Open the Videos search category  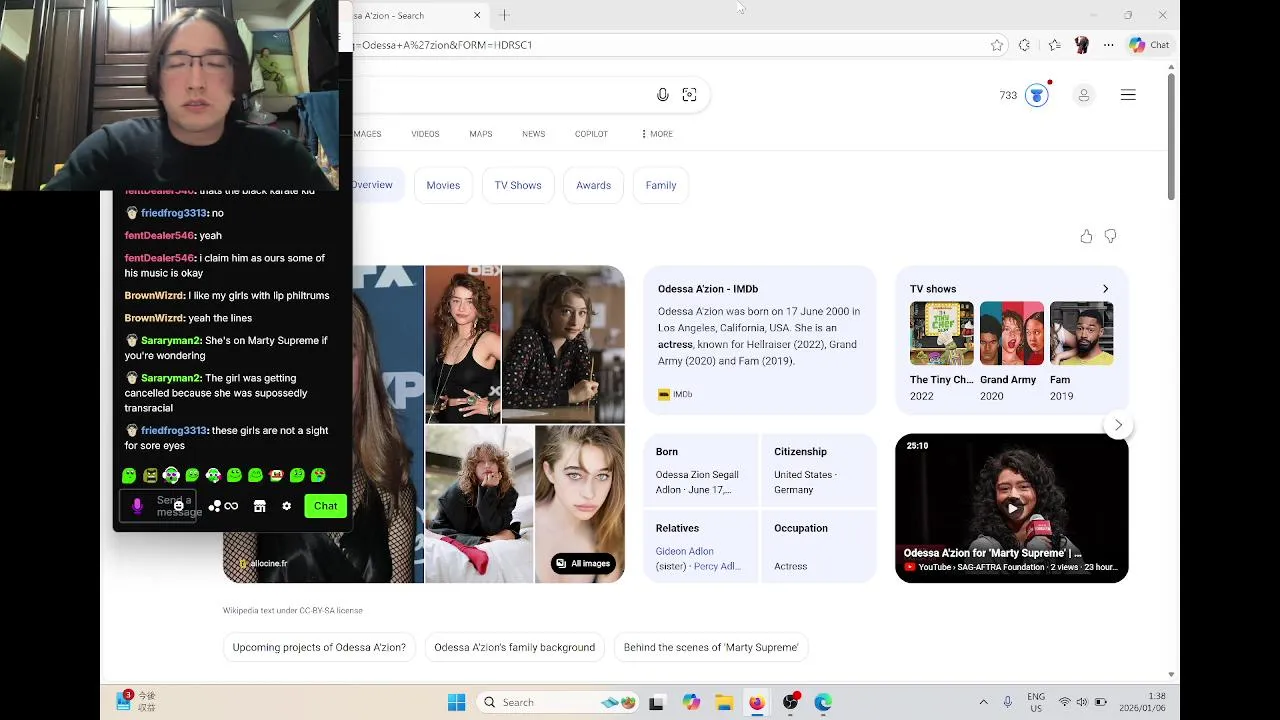coord(425,134)
